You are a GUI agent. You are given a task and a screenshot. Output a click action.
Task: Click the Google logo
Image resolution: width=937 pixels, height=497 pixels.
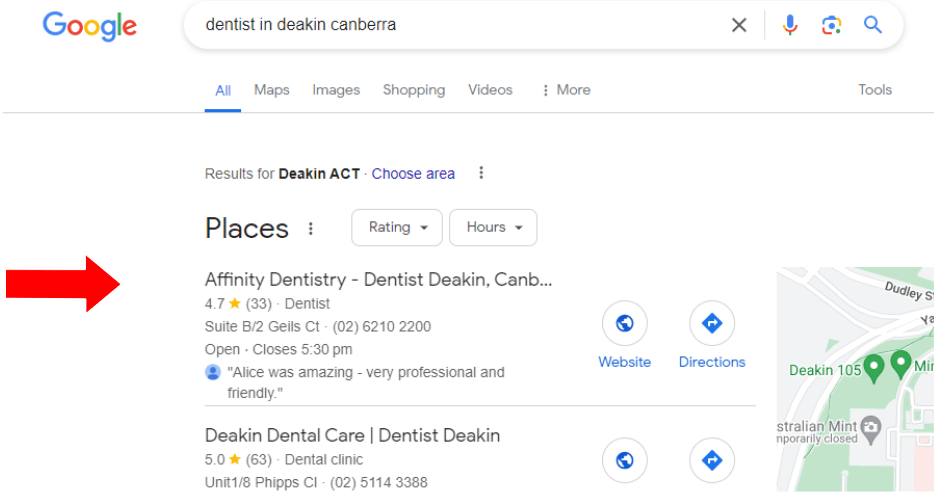point(90,26)
